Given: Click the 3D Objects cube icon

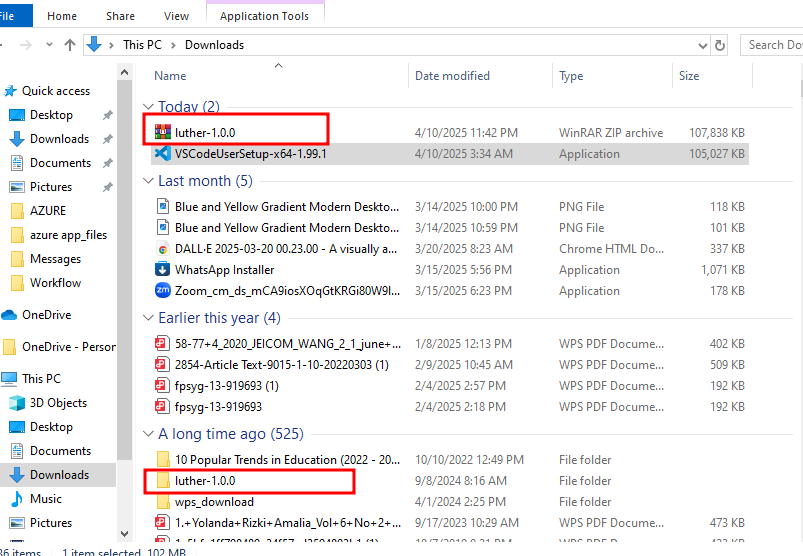Looking at the screenshot, I should click(17, 403).
